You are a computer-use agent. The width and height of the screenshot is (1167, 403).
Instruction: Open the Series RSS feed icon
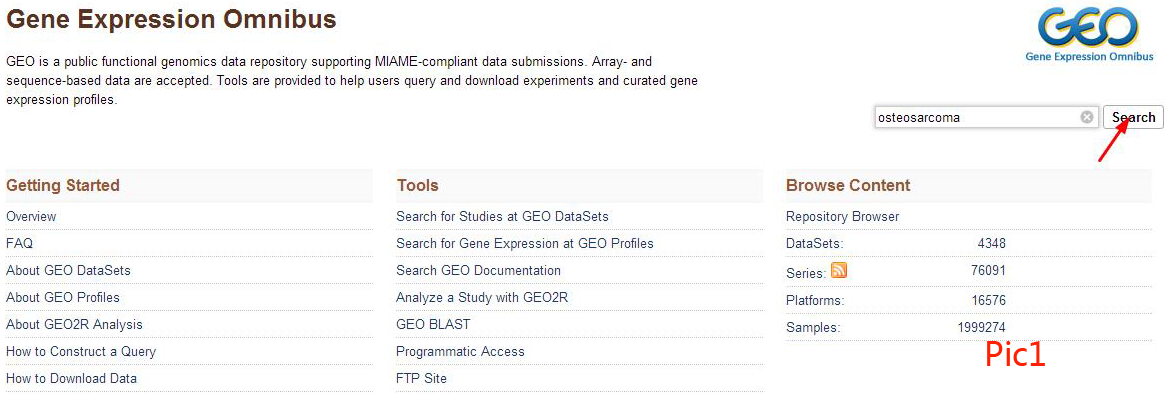pyautogui.click(x=839, y=270)
